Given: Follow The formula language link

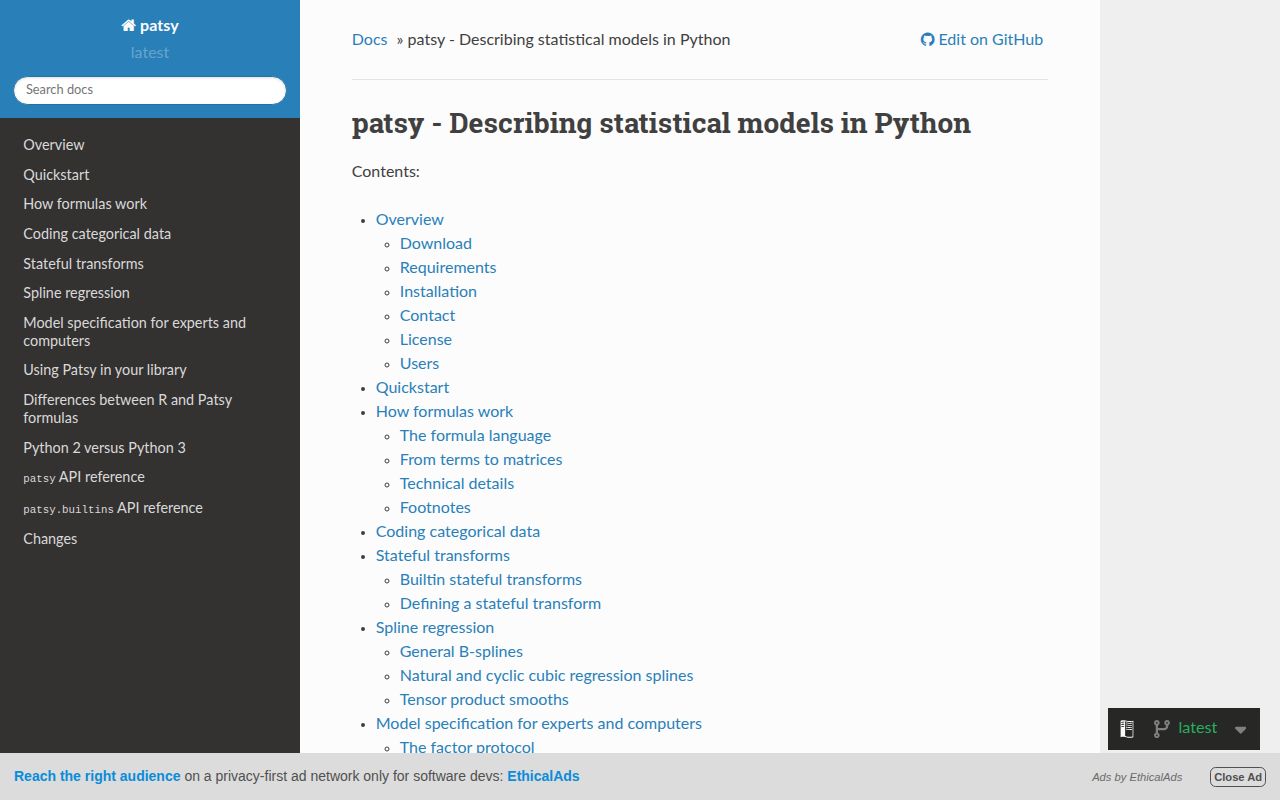Looking at the screenshot, I should 475,436.
